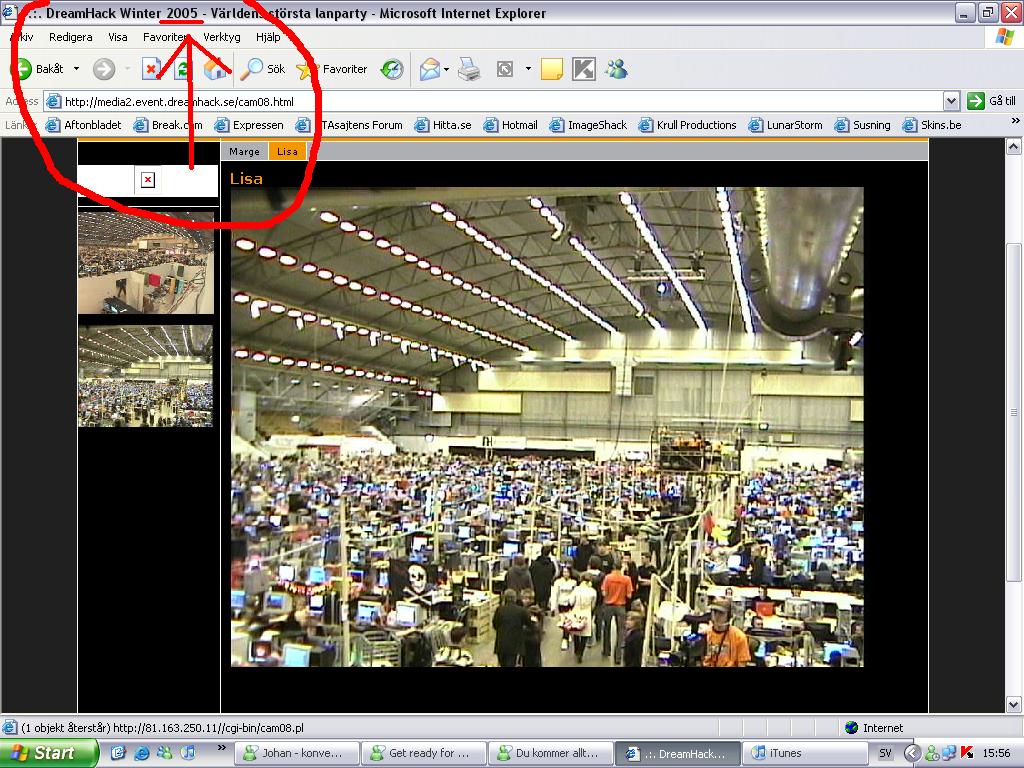Viewport: 1024px width, 768px height.
Task: Switch to the Marge camera tab
Action: coord(244,152)
